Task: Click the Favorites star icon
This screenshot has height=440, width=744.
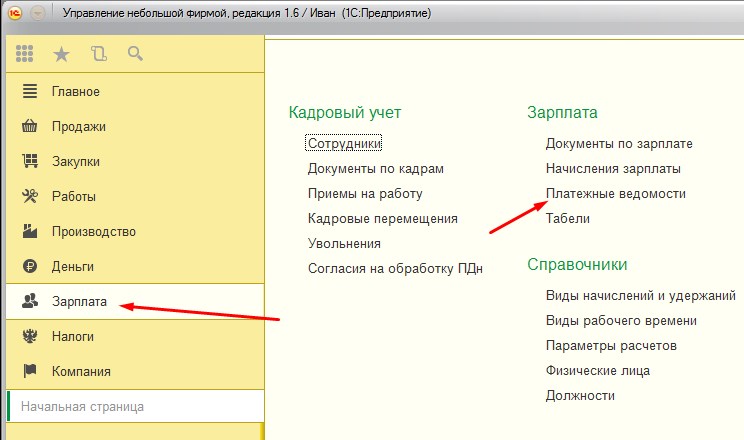Action: point(61,53)
